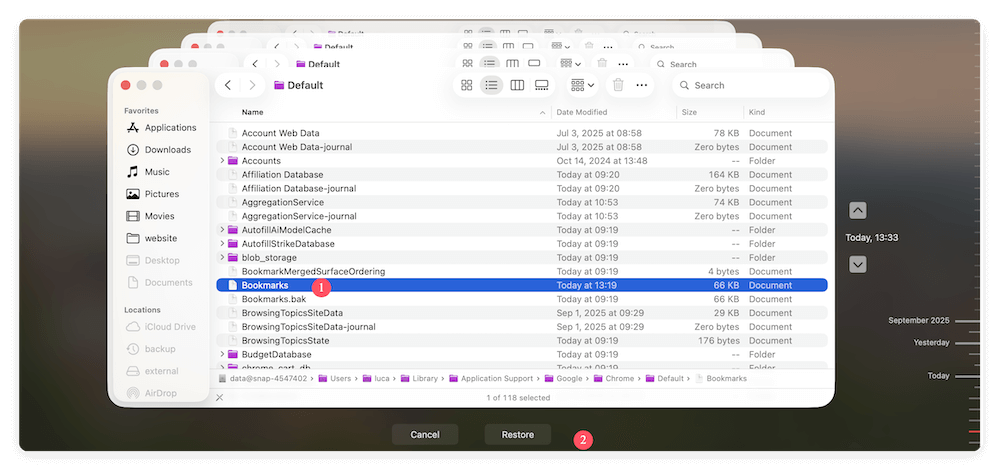Click Application Support in the path bar
Image resolution: width=1000 pixels, height=470 pixels.
(491, 378)
